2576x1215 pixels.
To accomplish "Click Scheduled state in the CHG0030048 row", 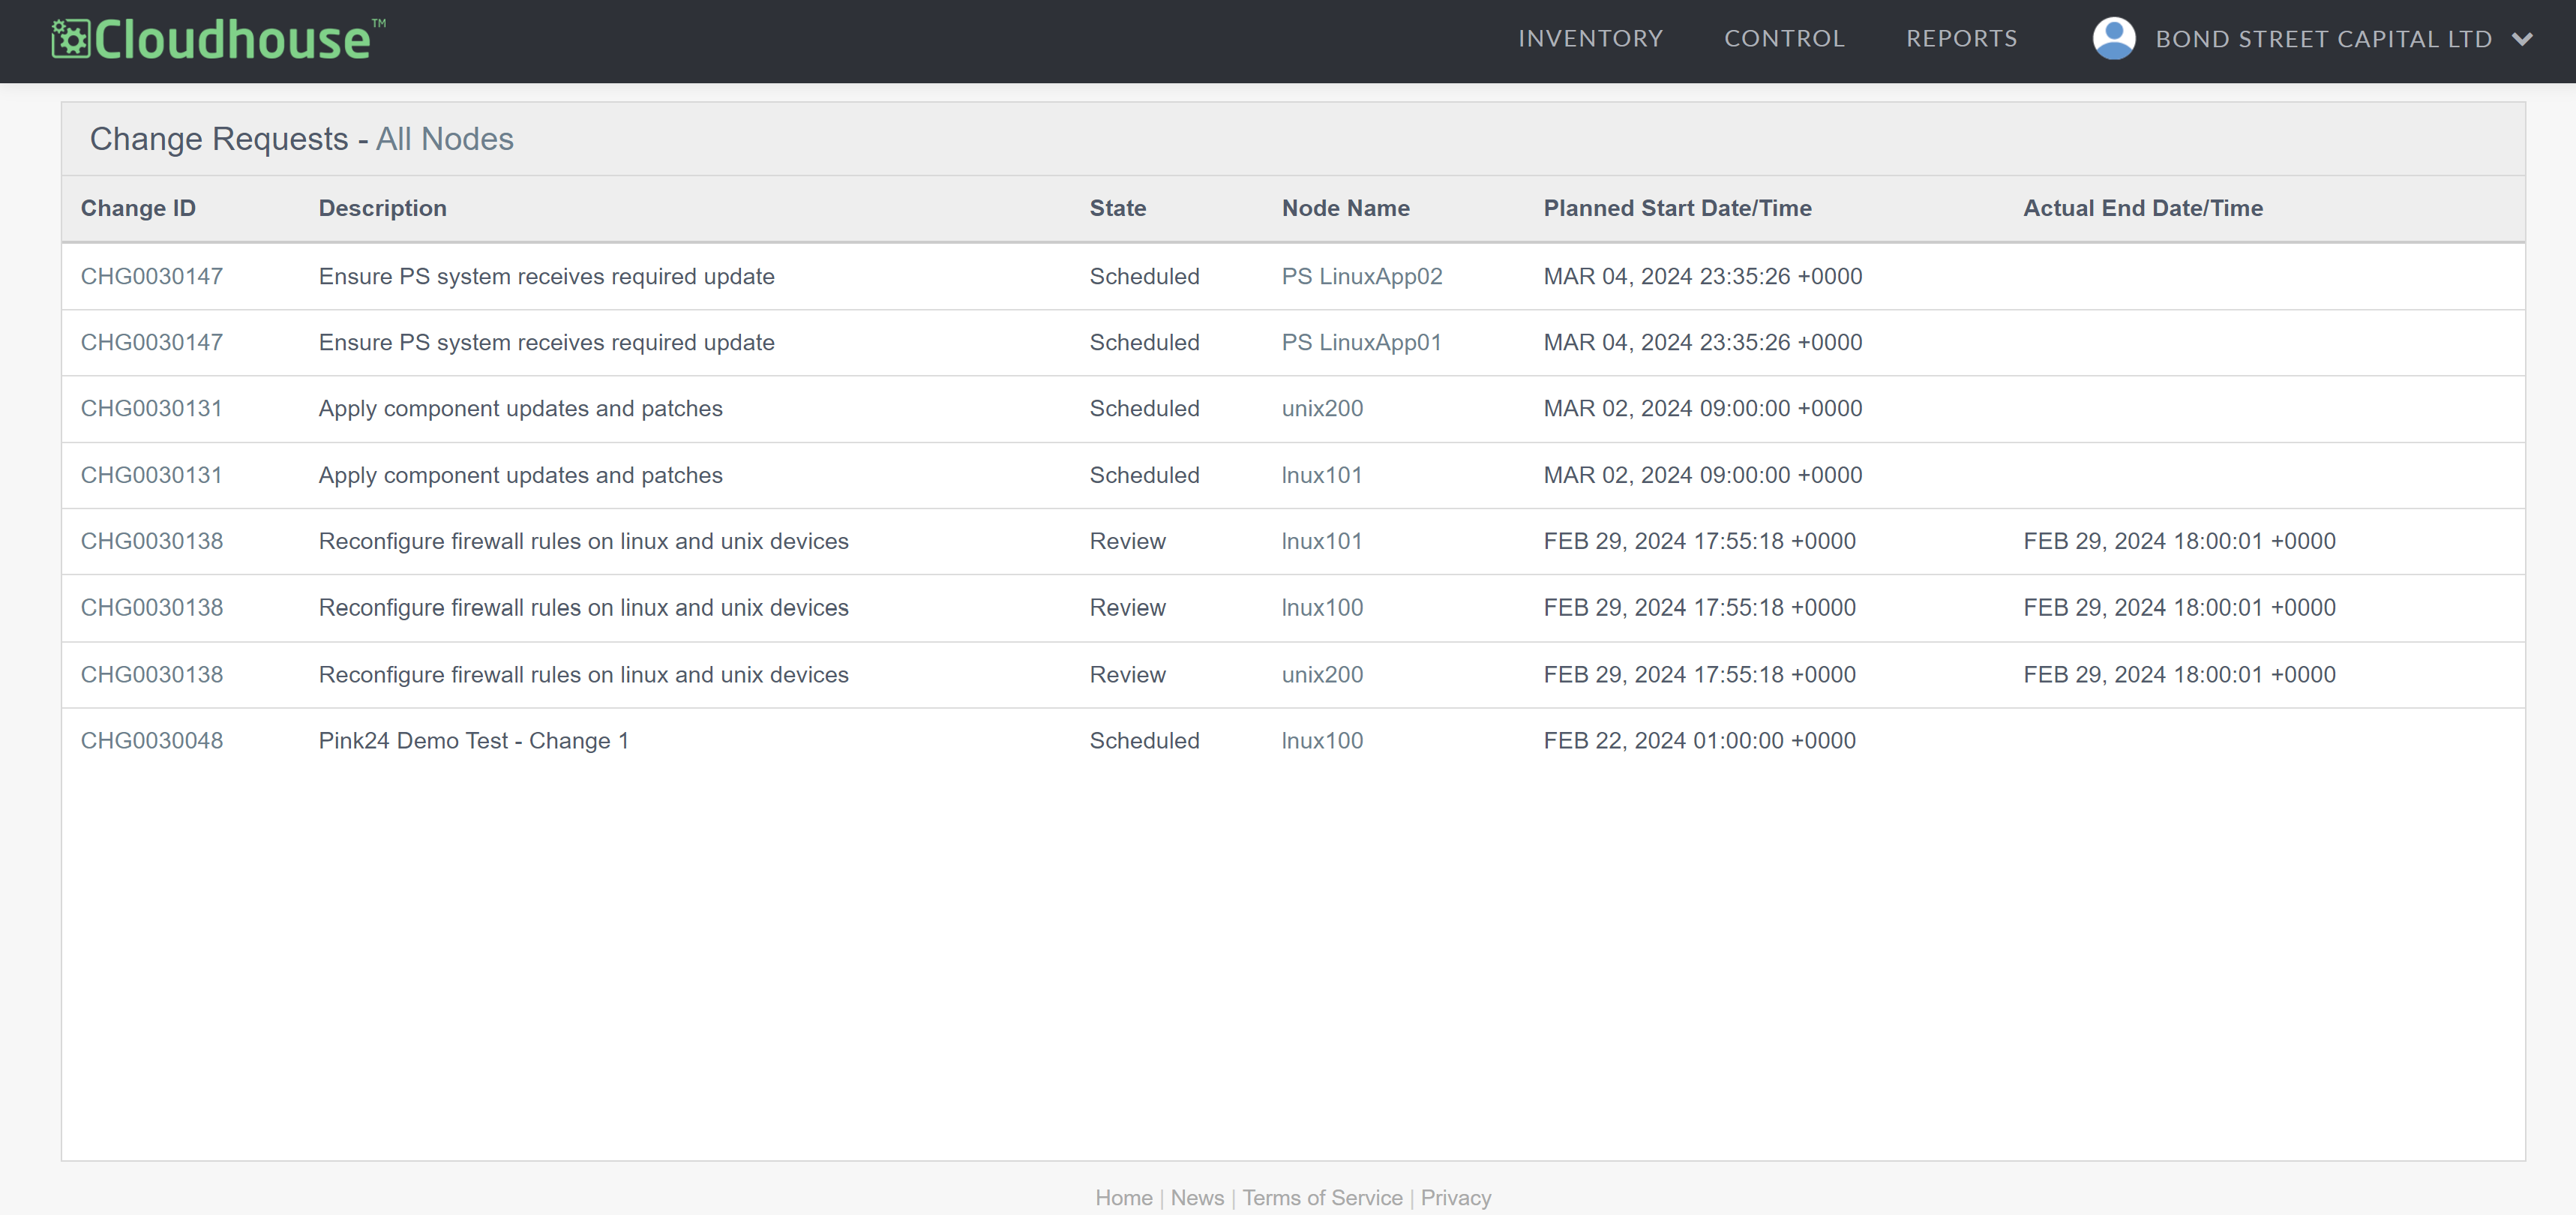I will [1144, 740].
